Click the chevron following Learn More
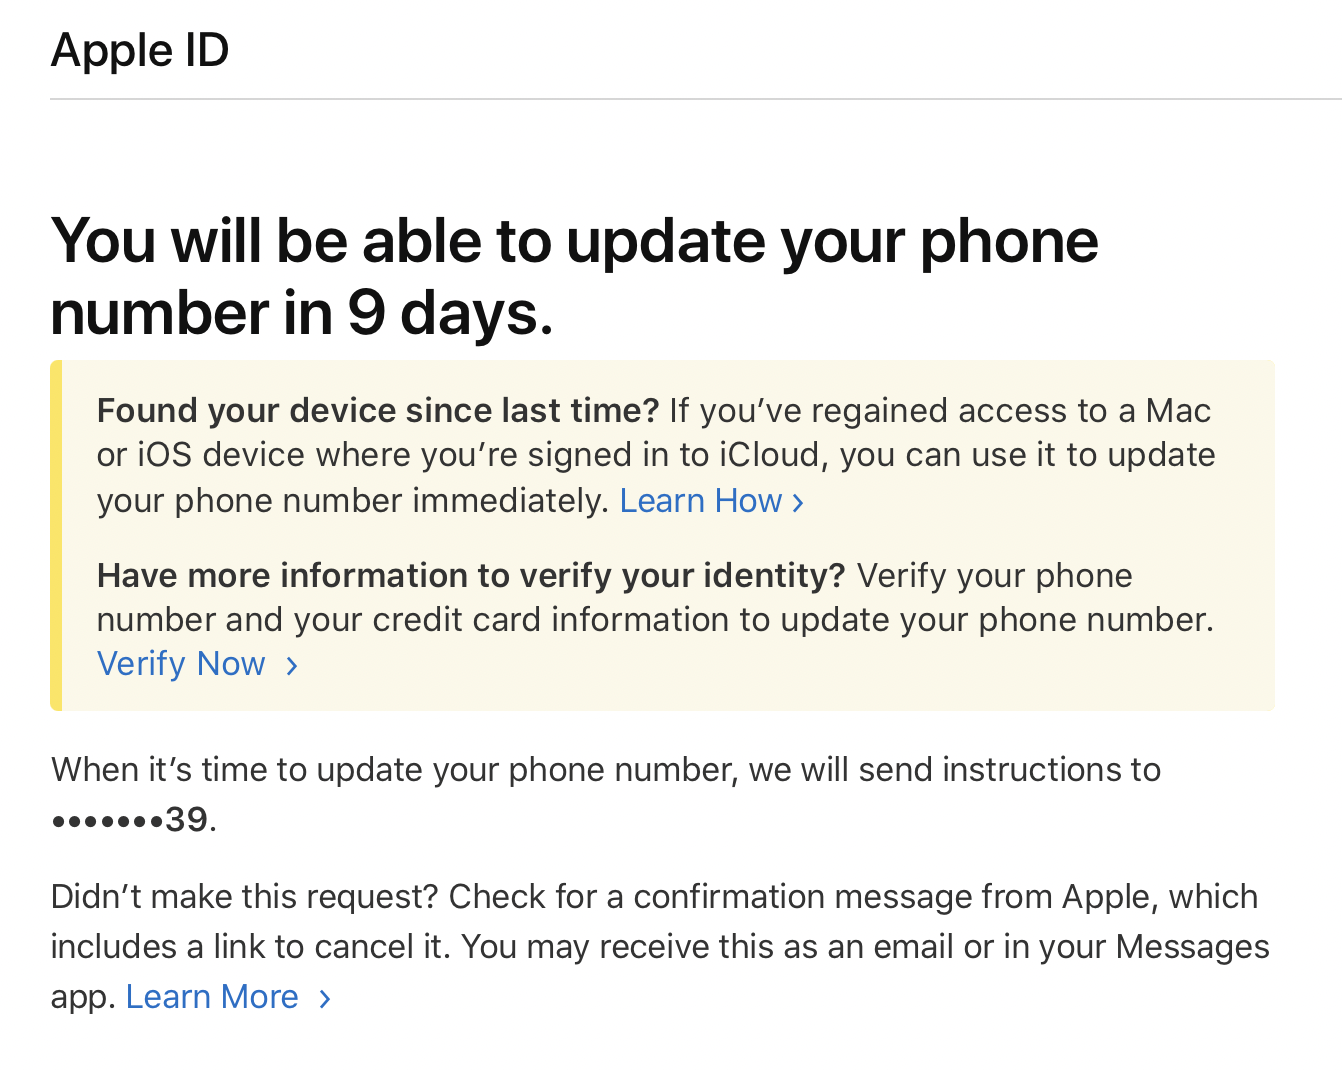 pyautogui.click(x=323, y=998)
